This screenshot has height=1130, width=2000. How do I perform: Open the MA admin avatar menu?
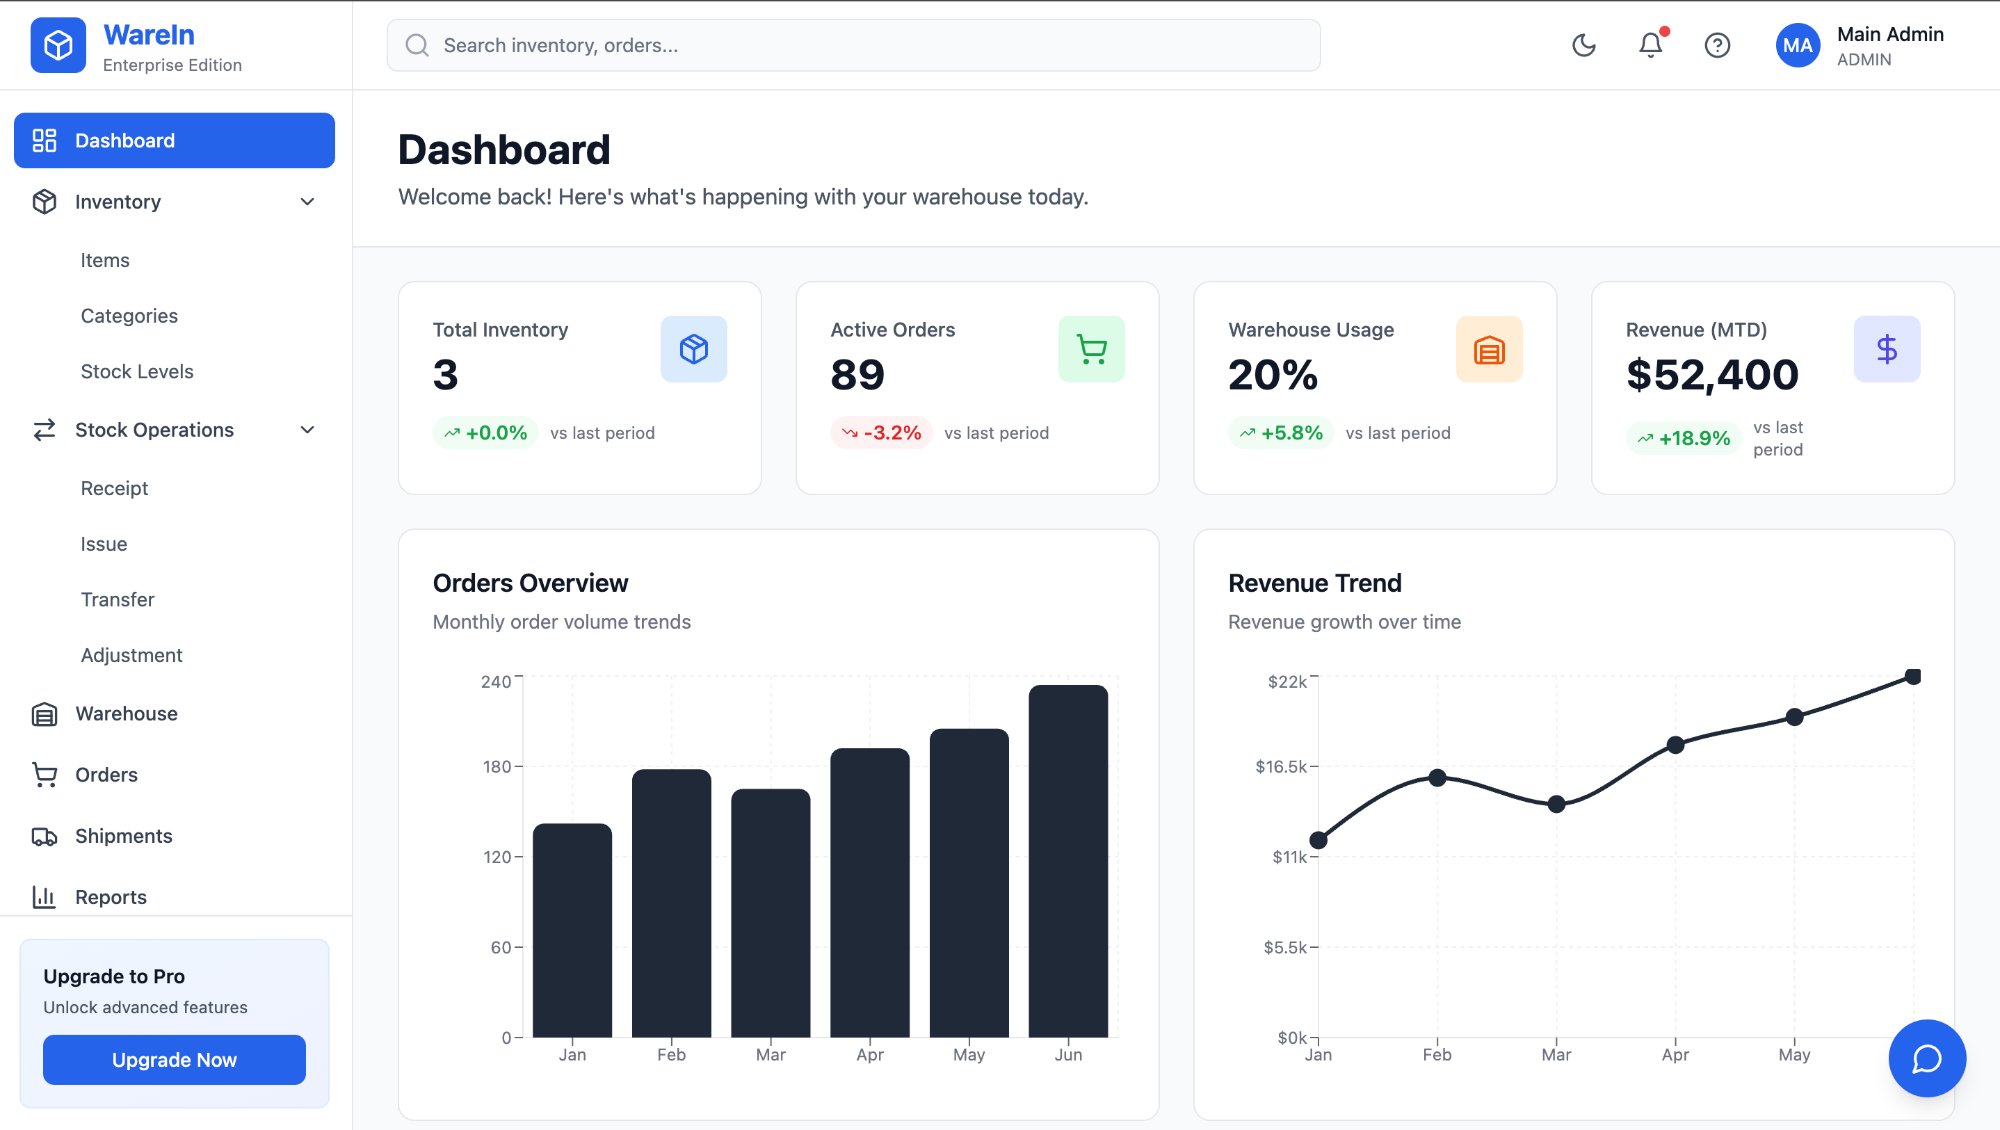click(1797, 45)
